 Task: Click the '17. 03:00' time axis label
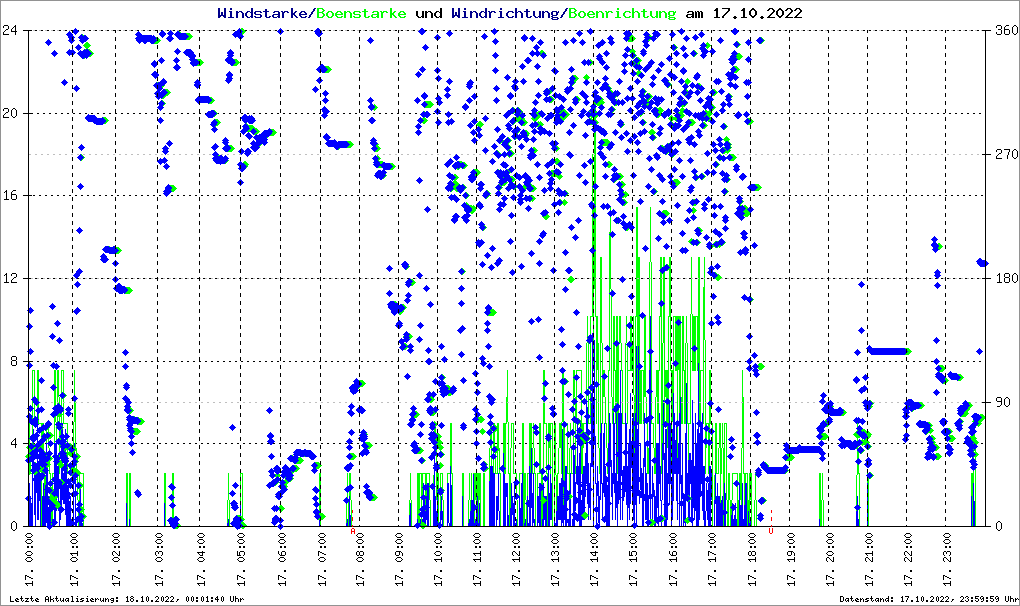point(159,559)
